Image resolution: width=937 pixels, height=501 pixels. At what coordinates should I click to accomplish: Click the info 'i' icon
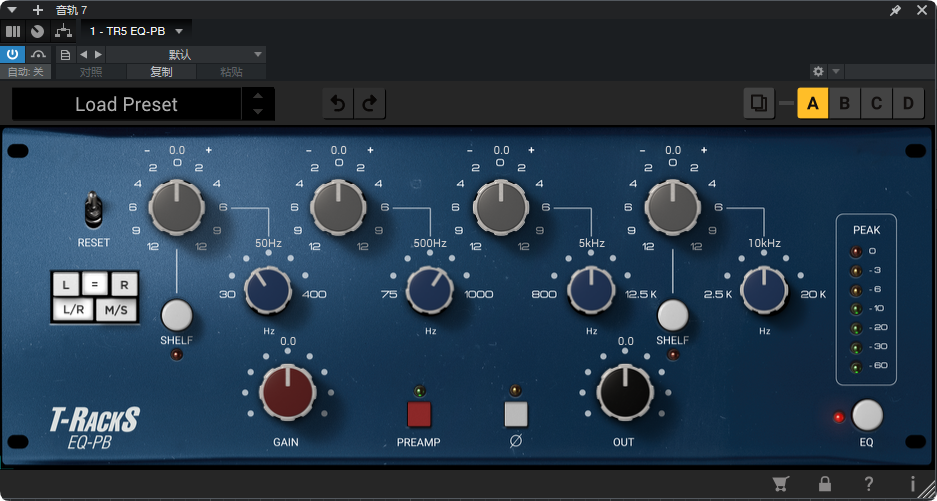pos(912,483)
